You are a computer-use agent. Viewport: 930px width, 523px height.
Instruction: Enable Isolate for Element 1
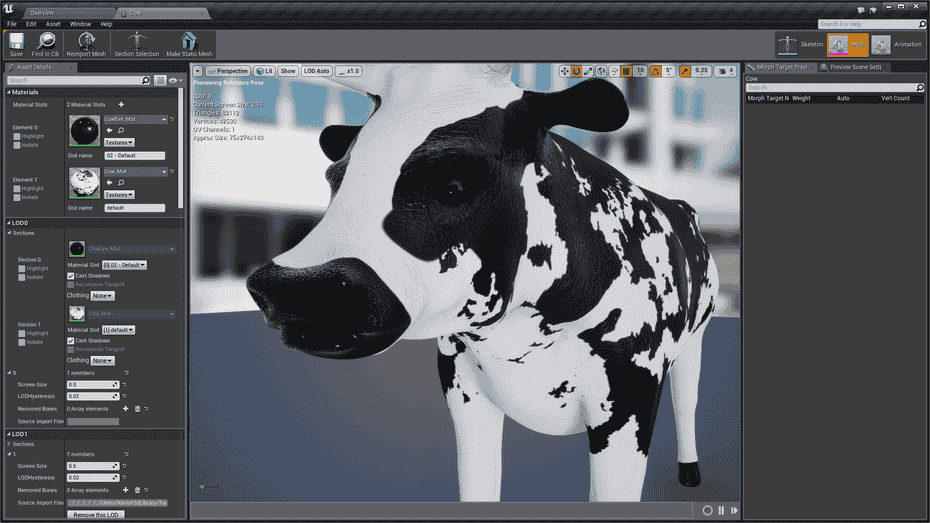(17, 197)
